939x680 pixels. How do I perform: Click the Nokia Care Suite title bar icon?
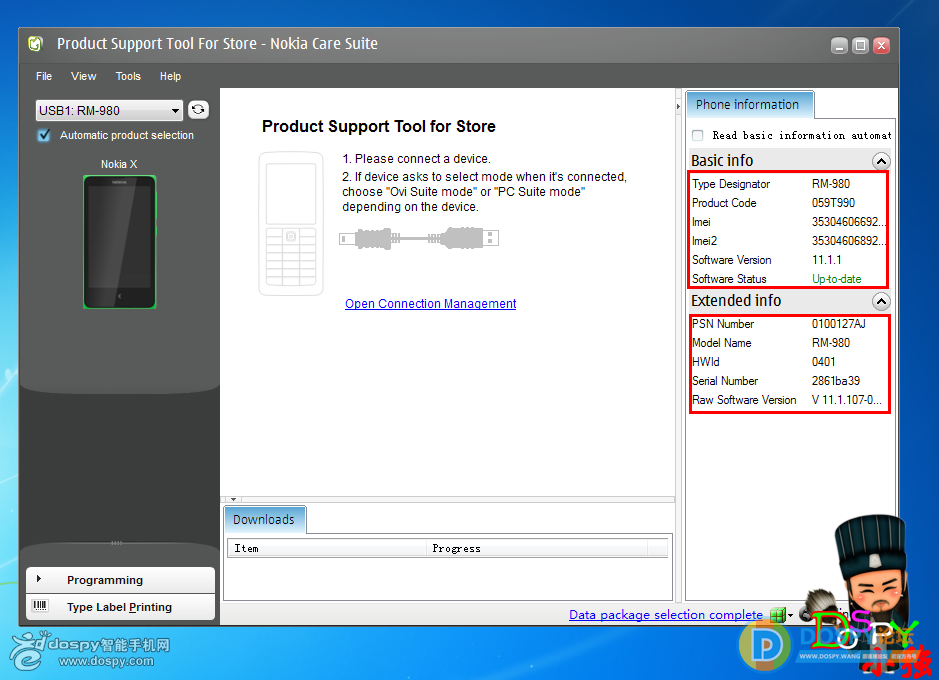36,44
